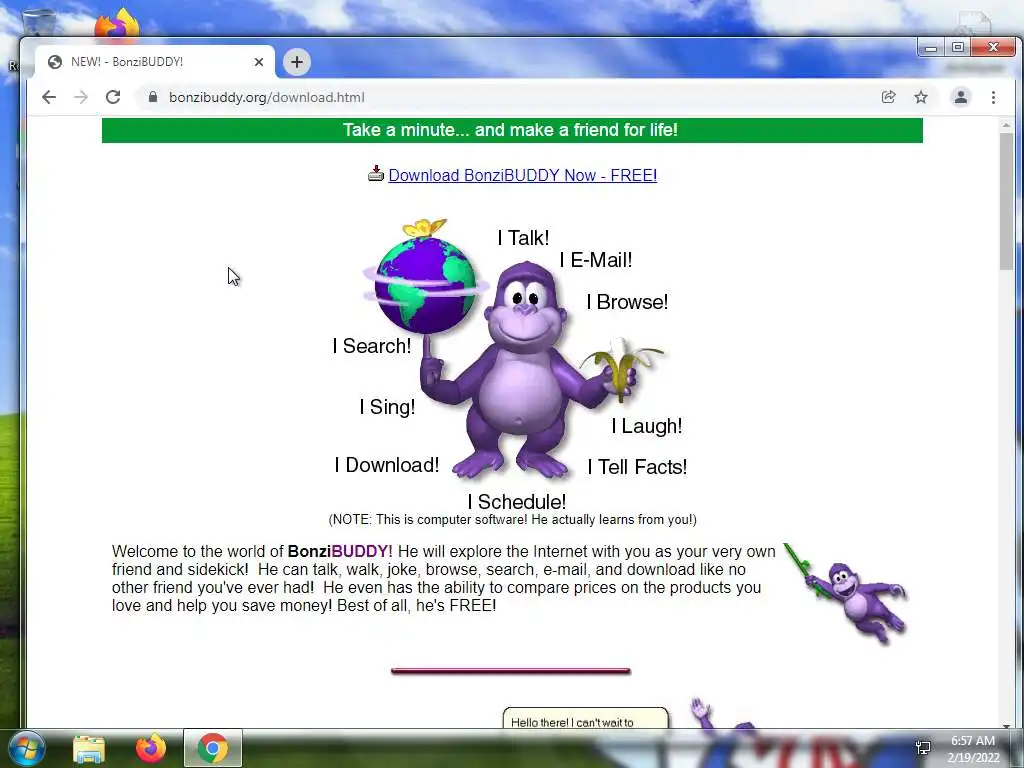Open the Recycle Bin desktop icon
Screen dimensions: 1024x768
(39, 21)
